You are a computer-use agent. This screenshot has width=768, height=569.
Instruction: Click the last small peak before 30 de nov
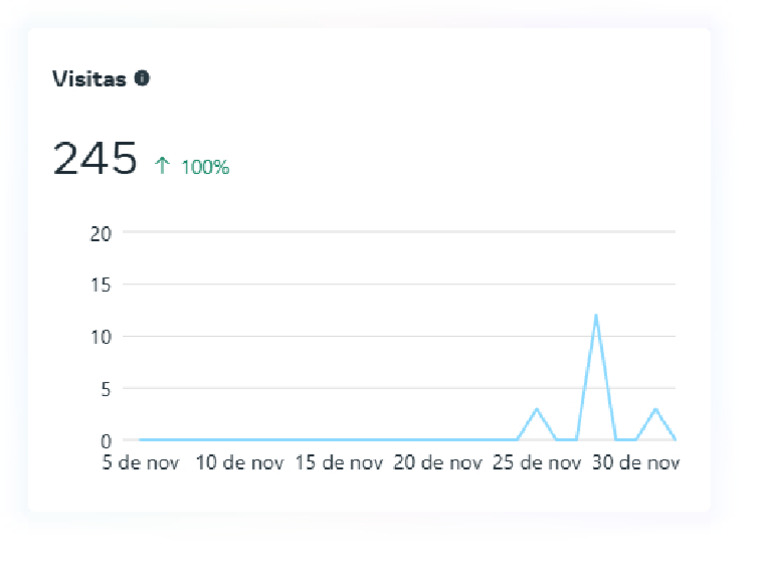655,409
